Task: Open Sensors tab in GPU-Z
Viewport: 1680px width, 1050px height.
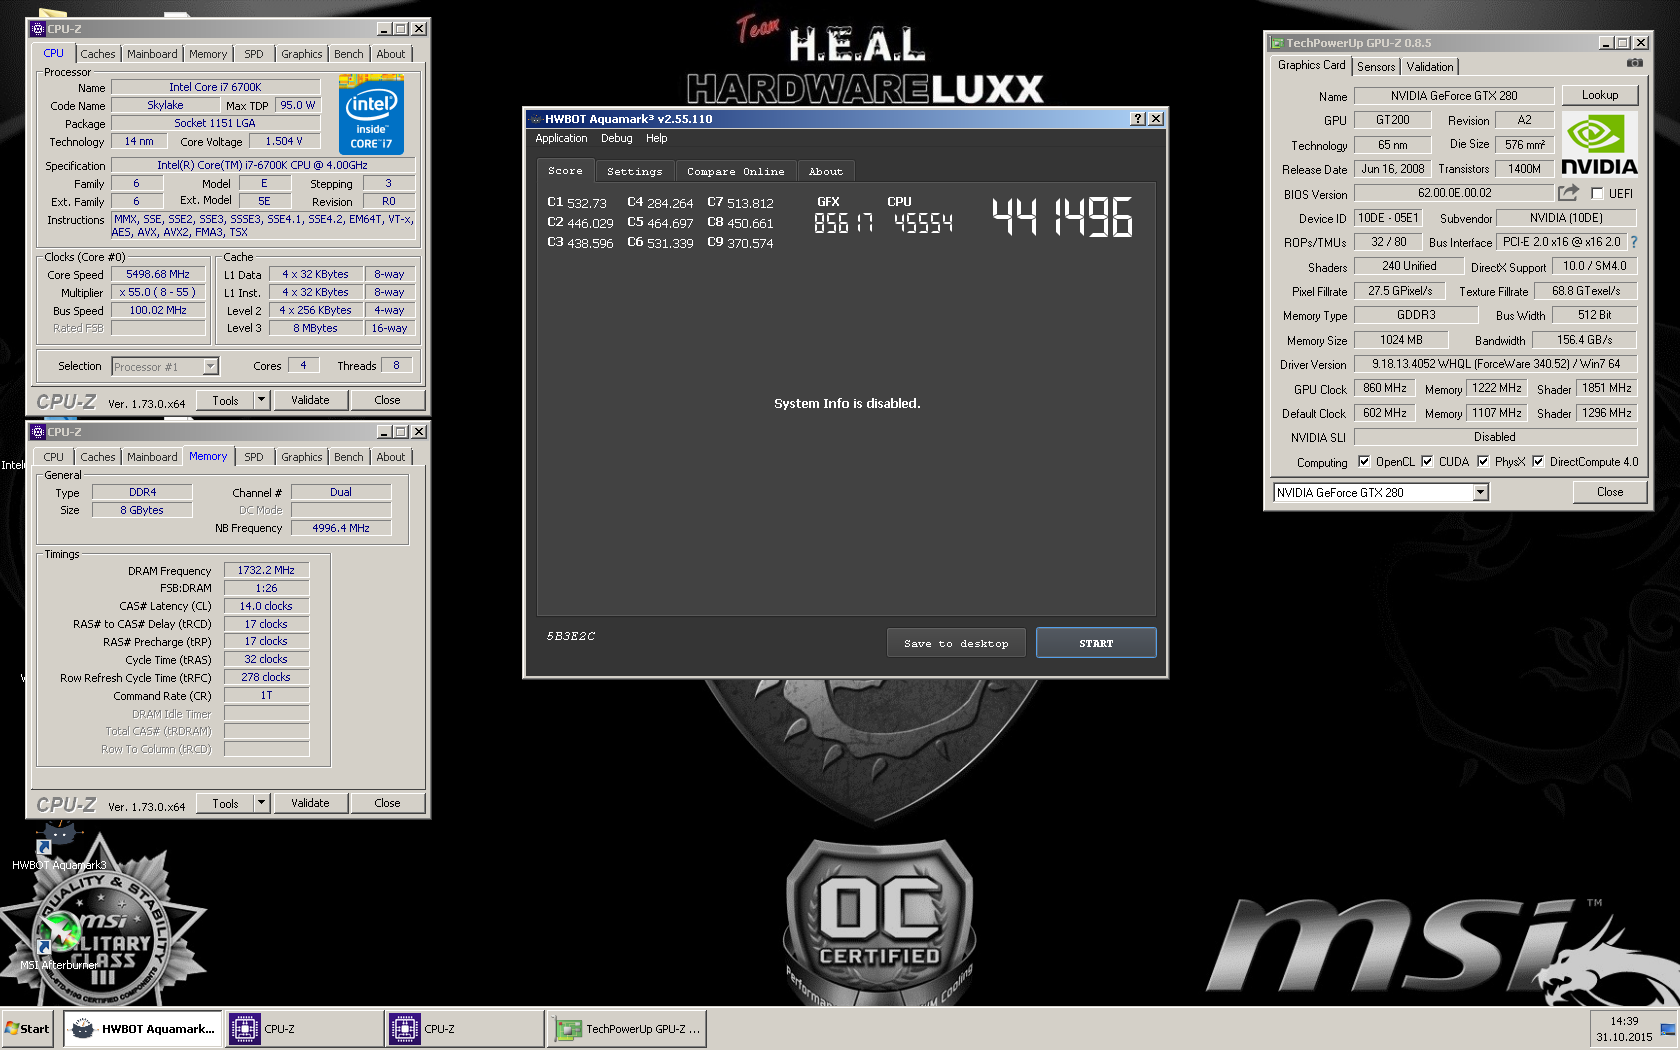Action: [1376, 67]
